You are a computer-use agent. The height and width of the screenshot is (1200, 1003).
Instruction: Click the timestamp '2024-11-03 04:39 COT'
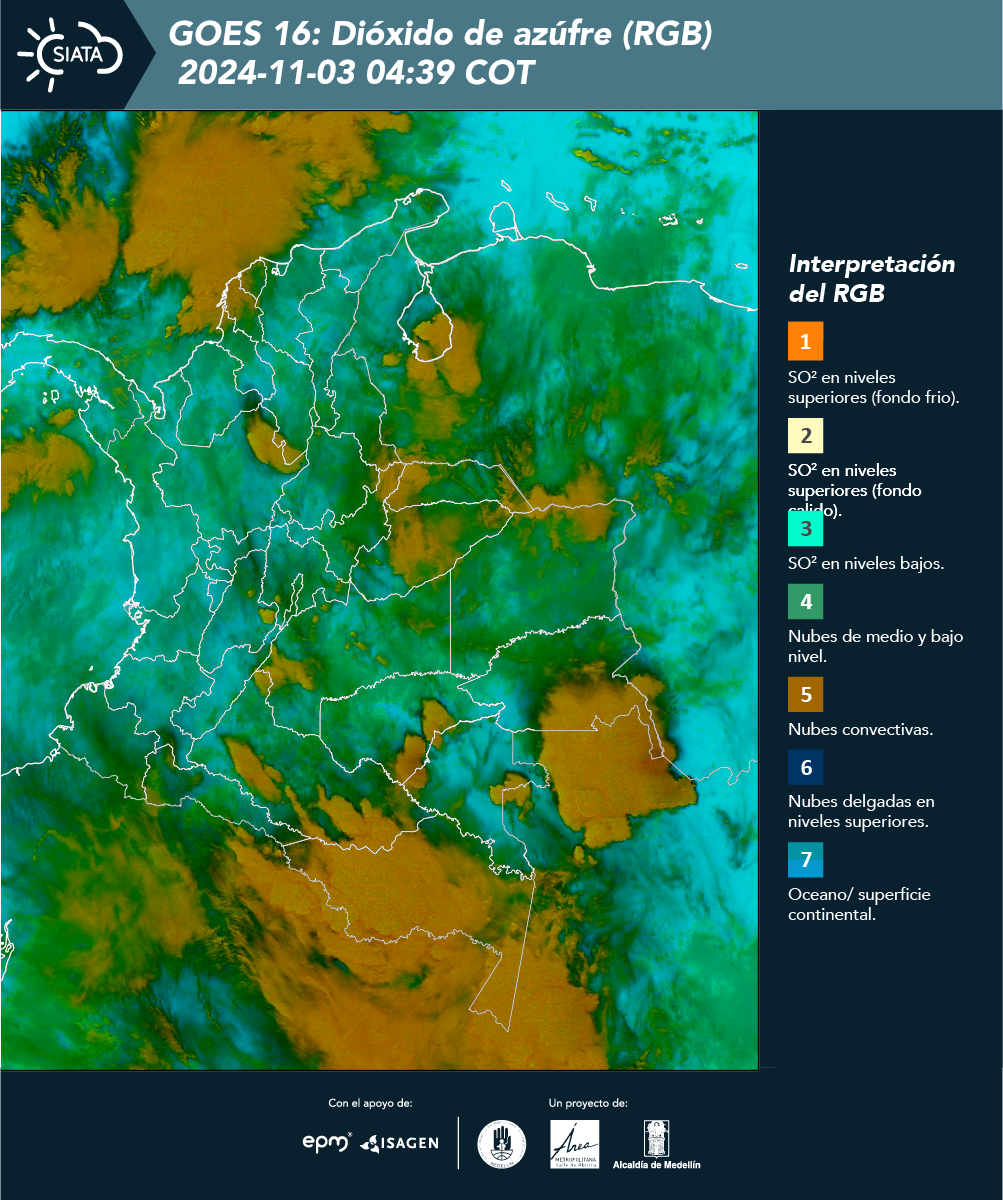[356, 73]
